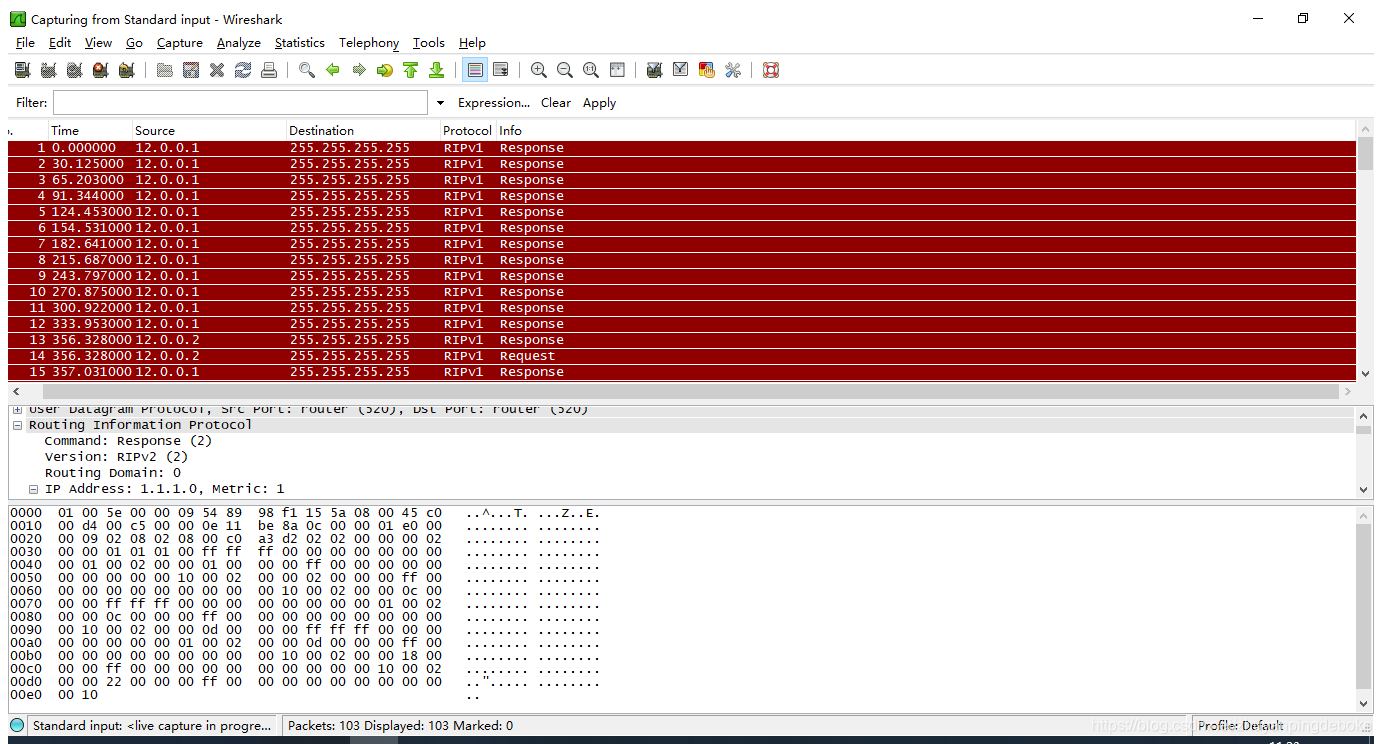The image size is (1382, 744).
Task: Click in the Filter input field
Action: point(240,103)
